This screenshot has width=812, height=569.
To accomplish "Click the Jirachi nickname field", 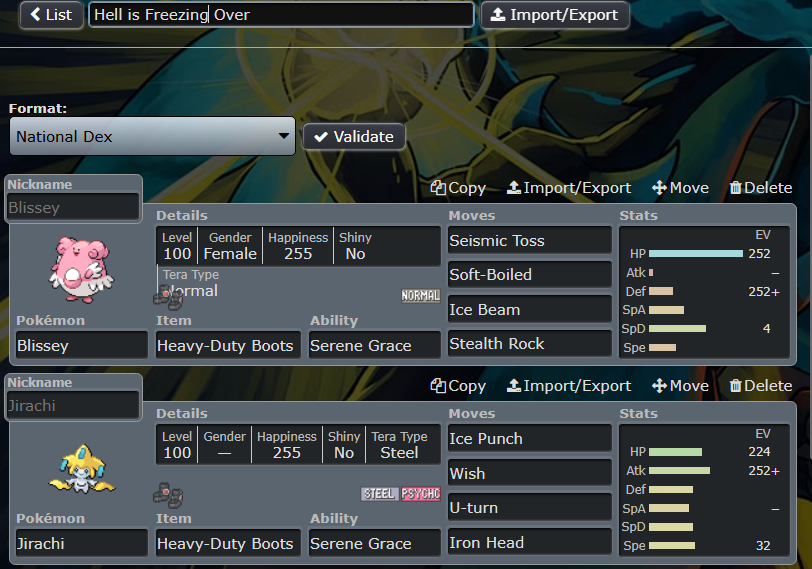I will pyautogui.click(x=73, y=405).
